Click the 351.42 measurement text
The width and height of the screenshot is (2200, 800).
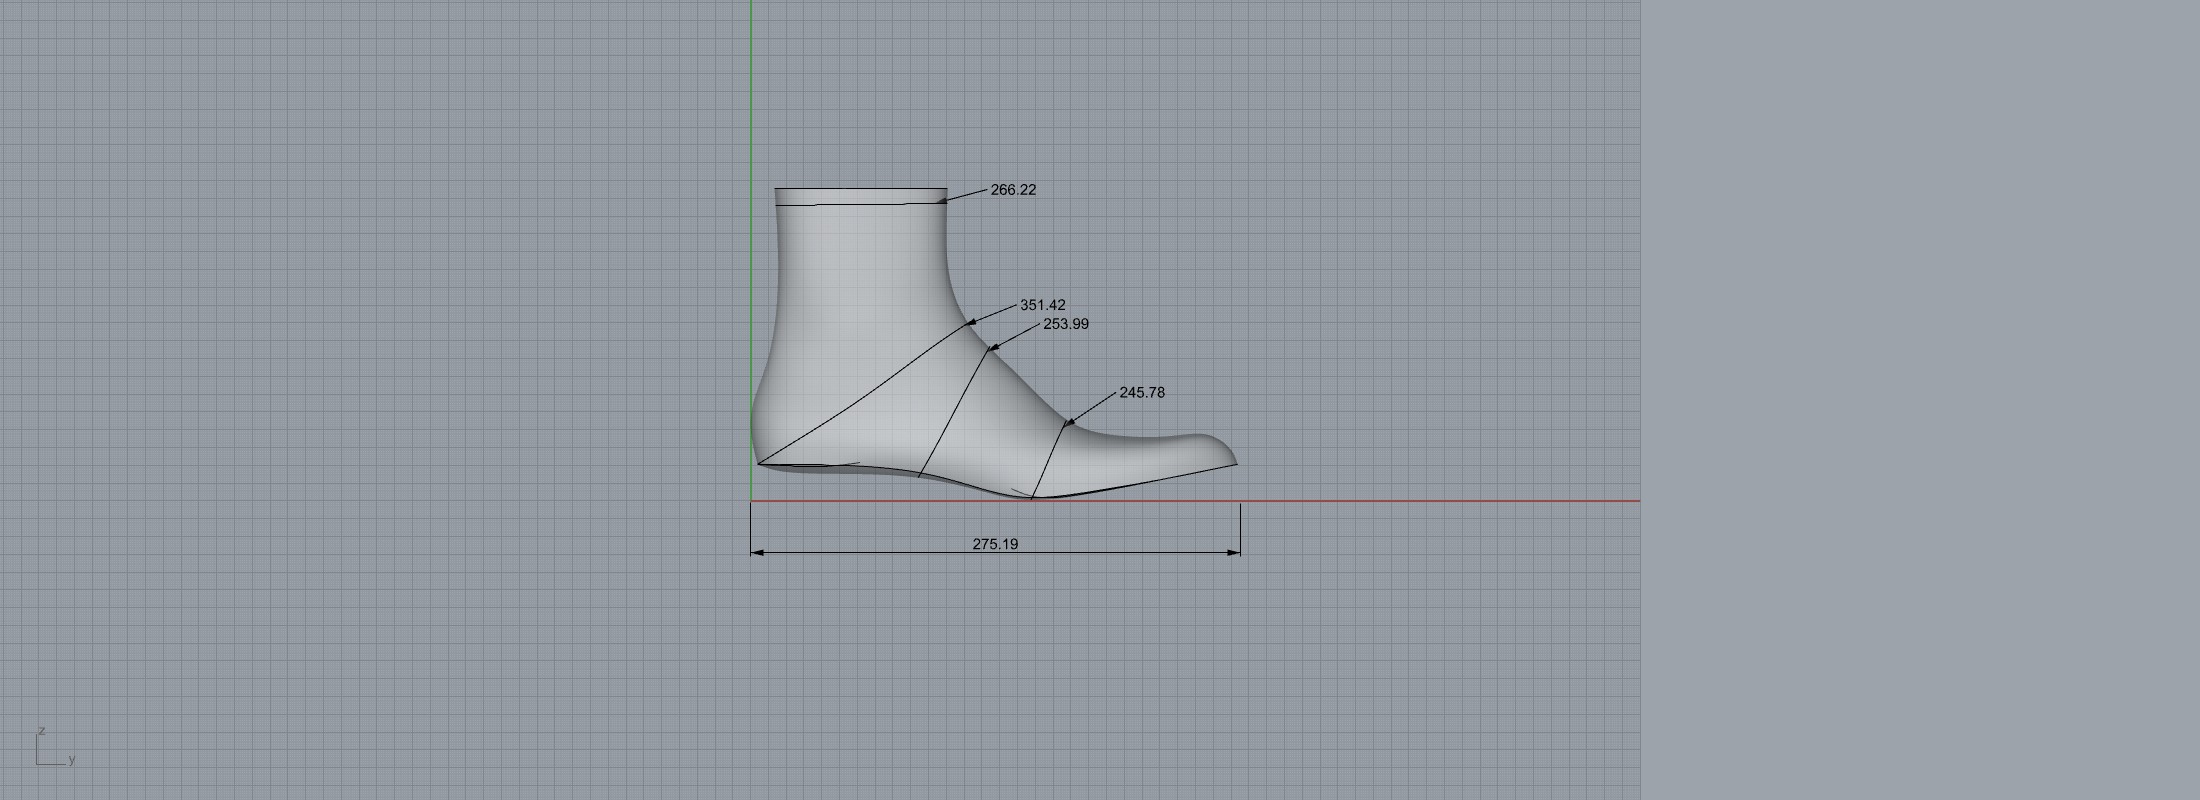pos(1042,305)
